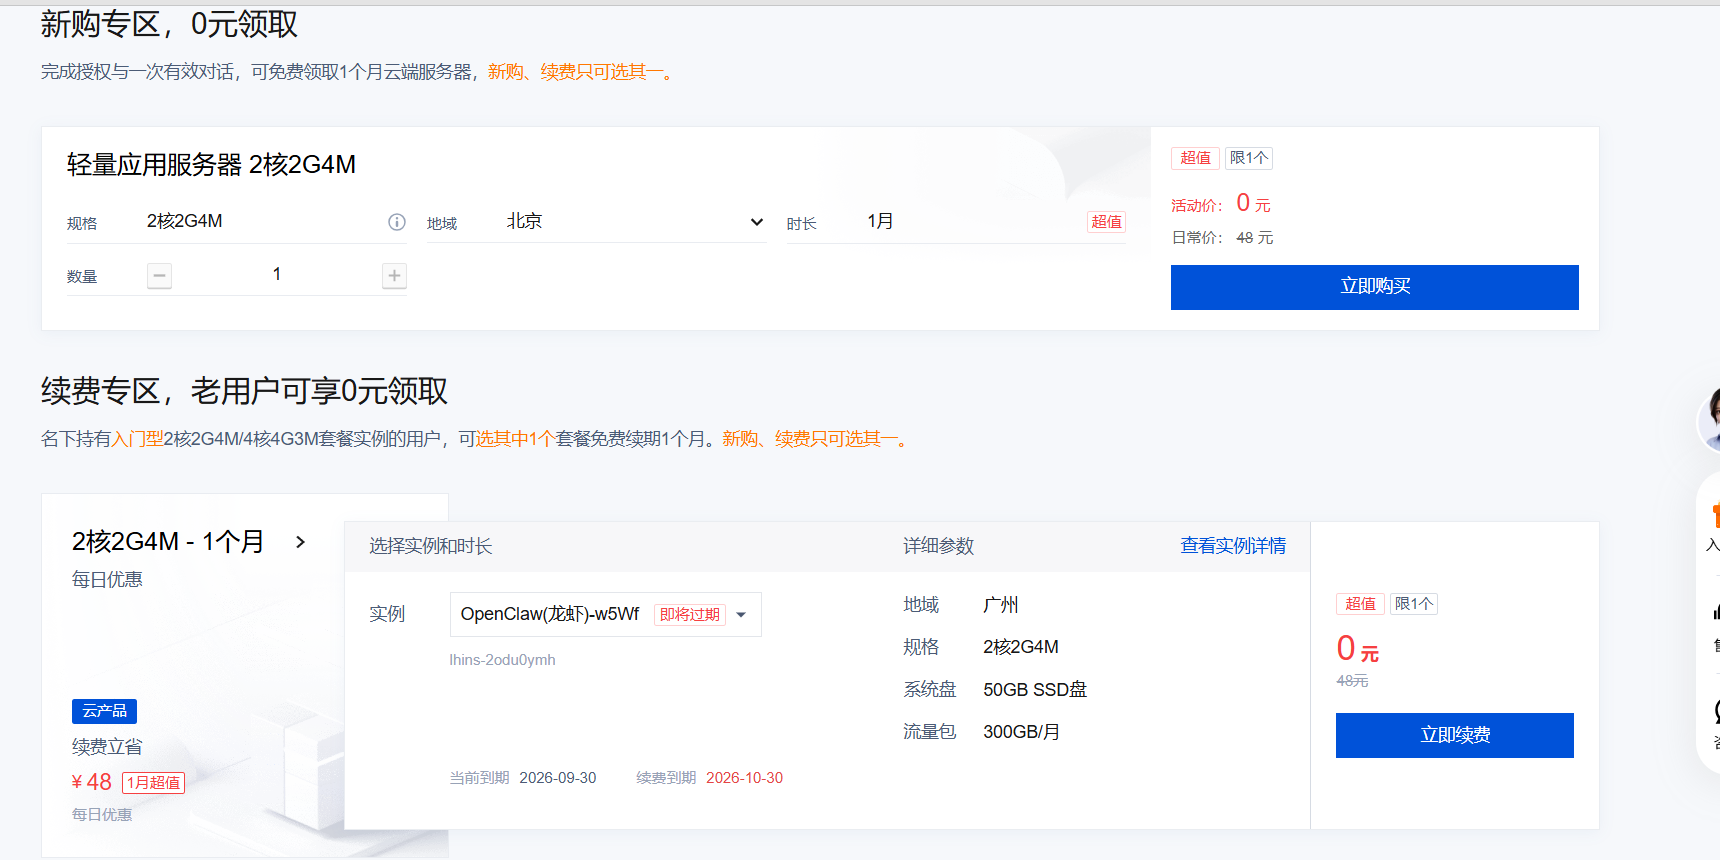Click the 1月 duration value
Image resolution: width=1720 pixels, height=860 pixels.
coord(880,222)
